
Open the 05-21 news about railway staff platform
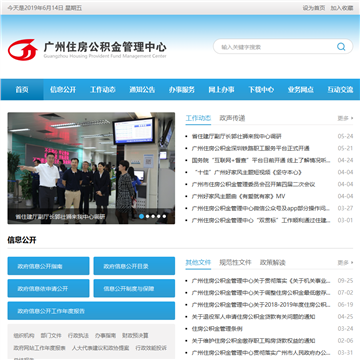pyautogui.click(x=251, y=148)
